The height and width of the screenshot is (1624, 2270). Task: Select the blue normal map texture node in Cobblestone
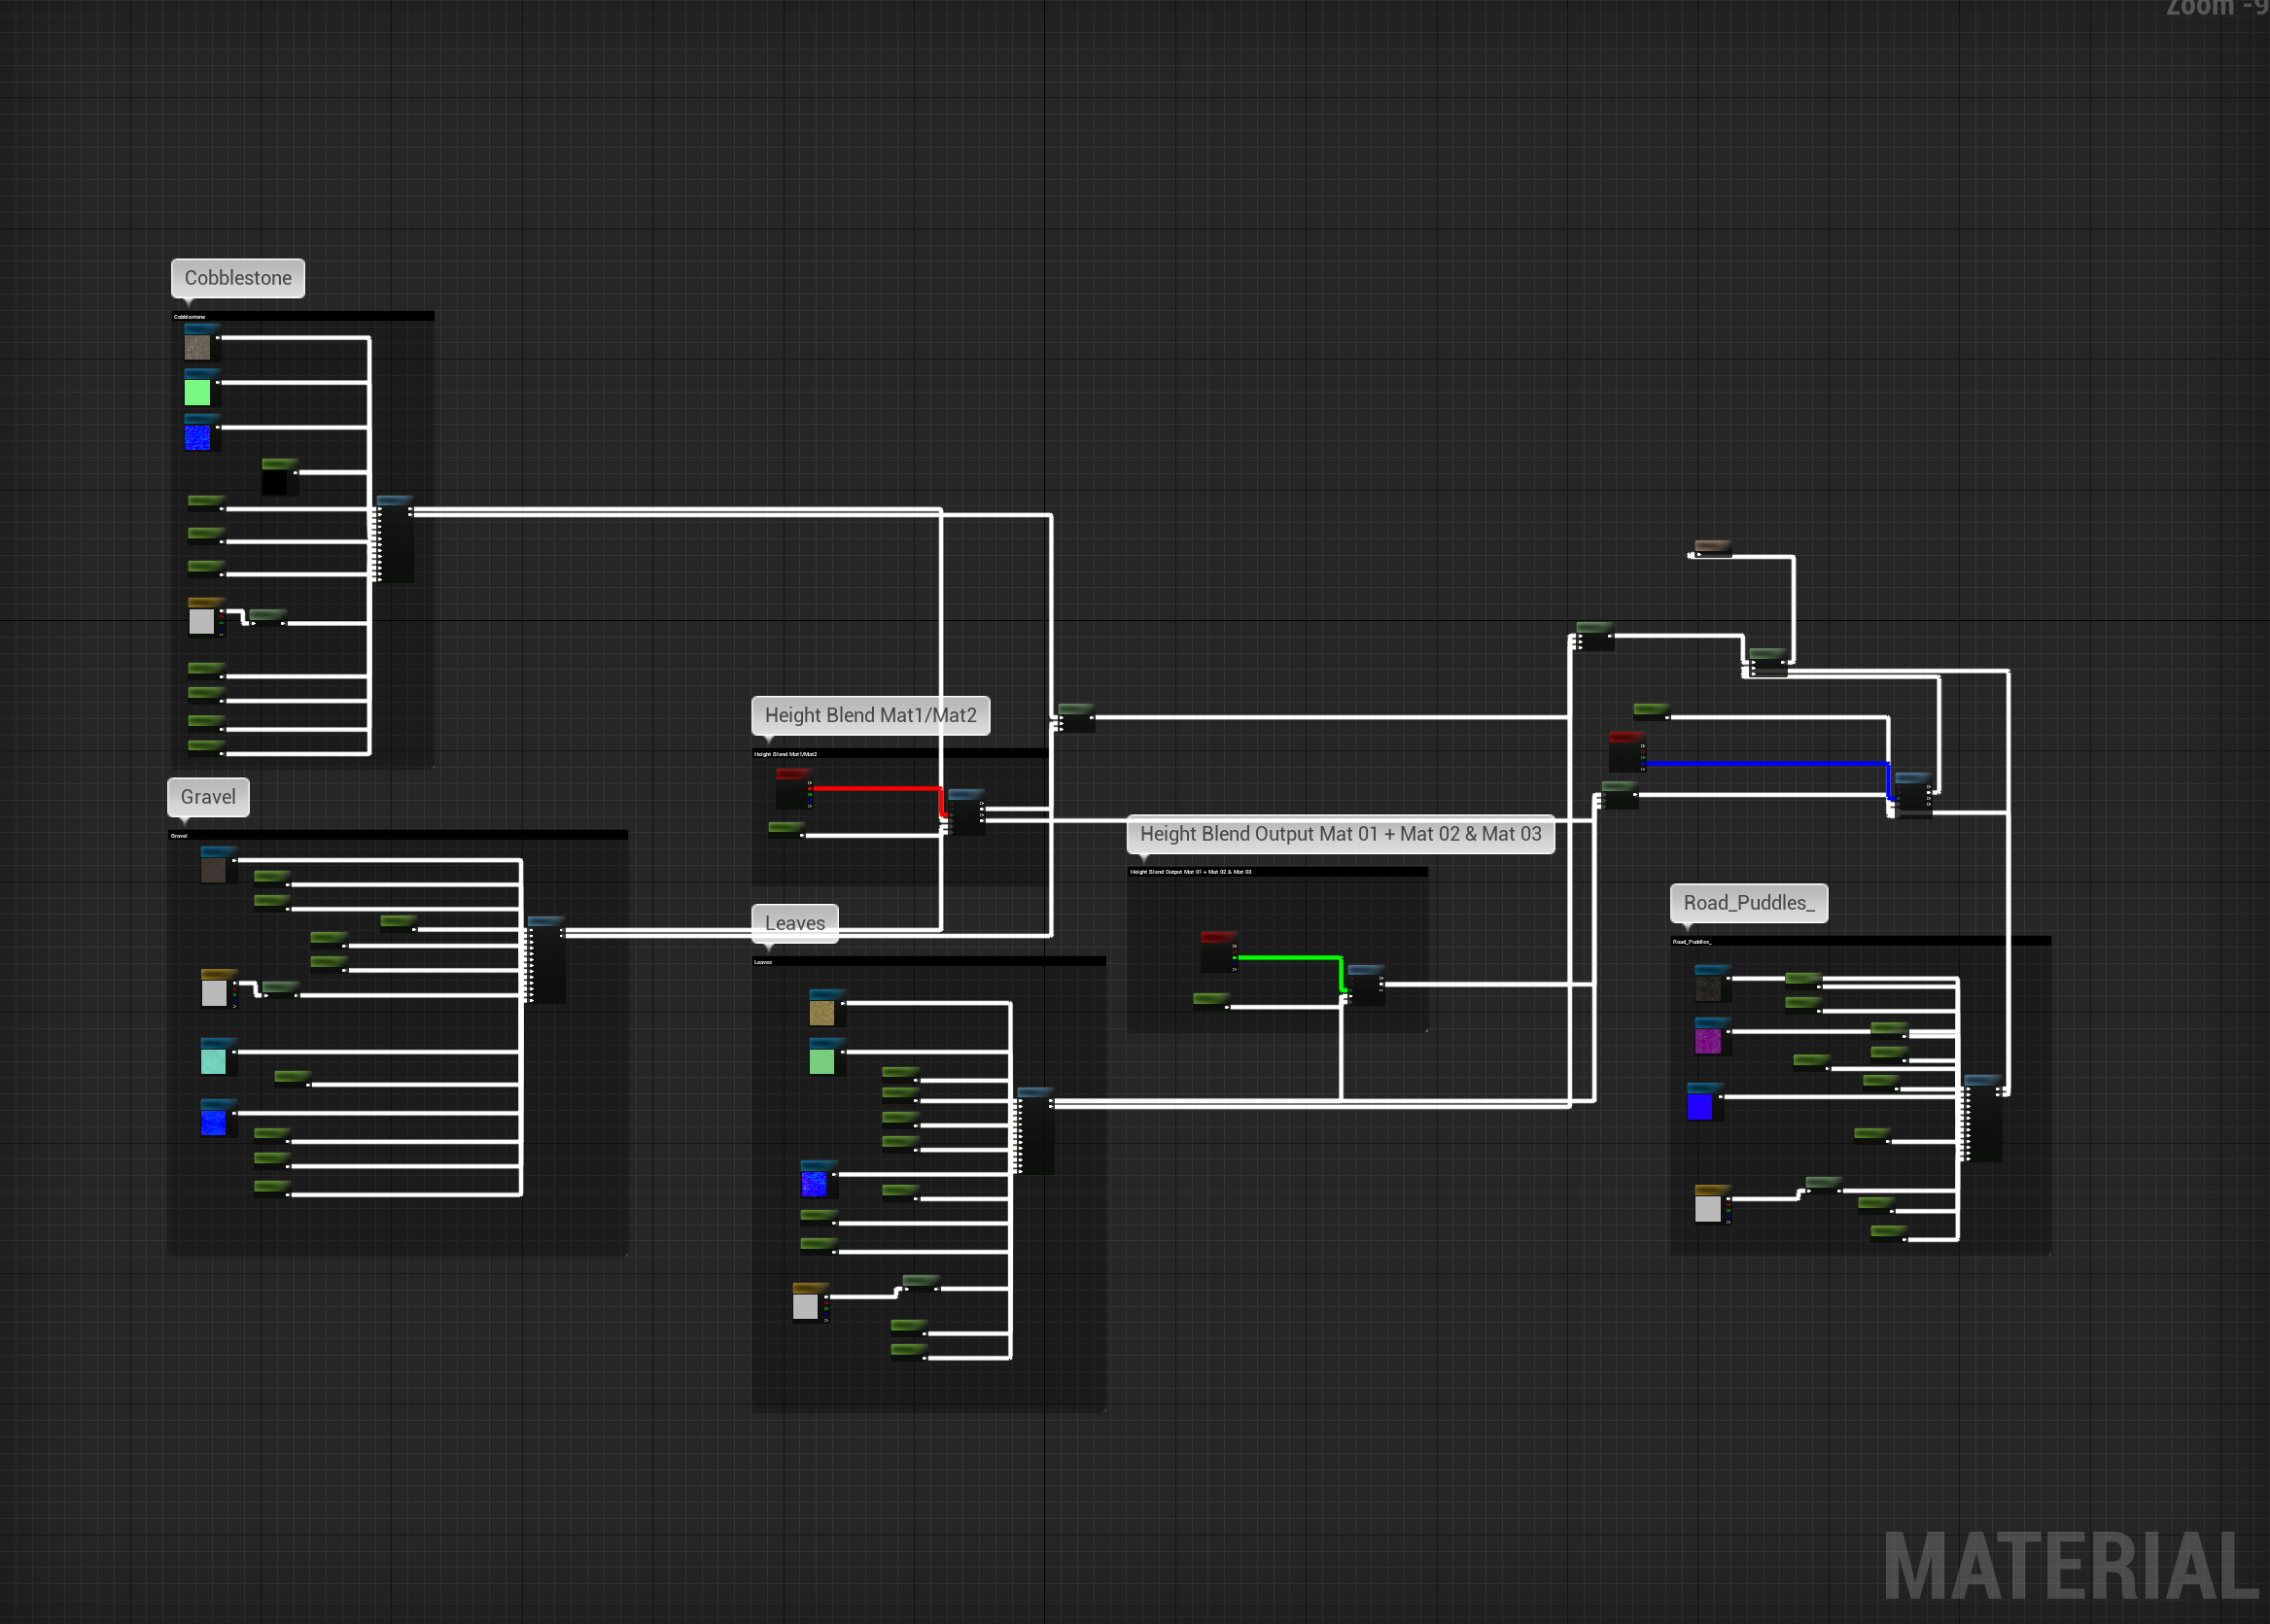[198, 437]
